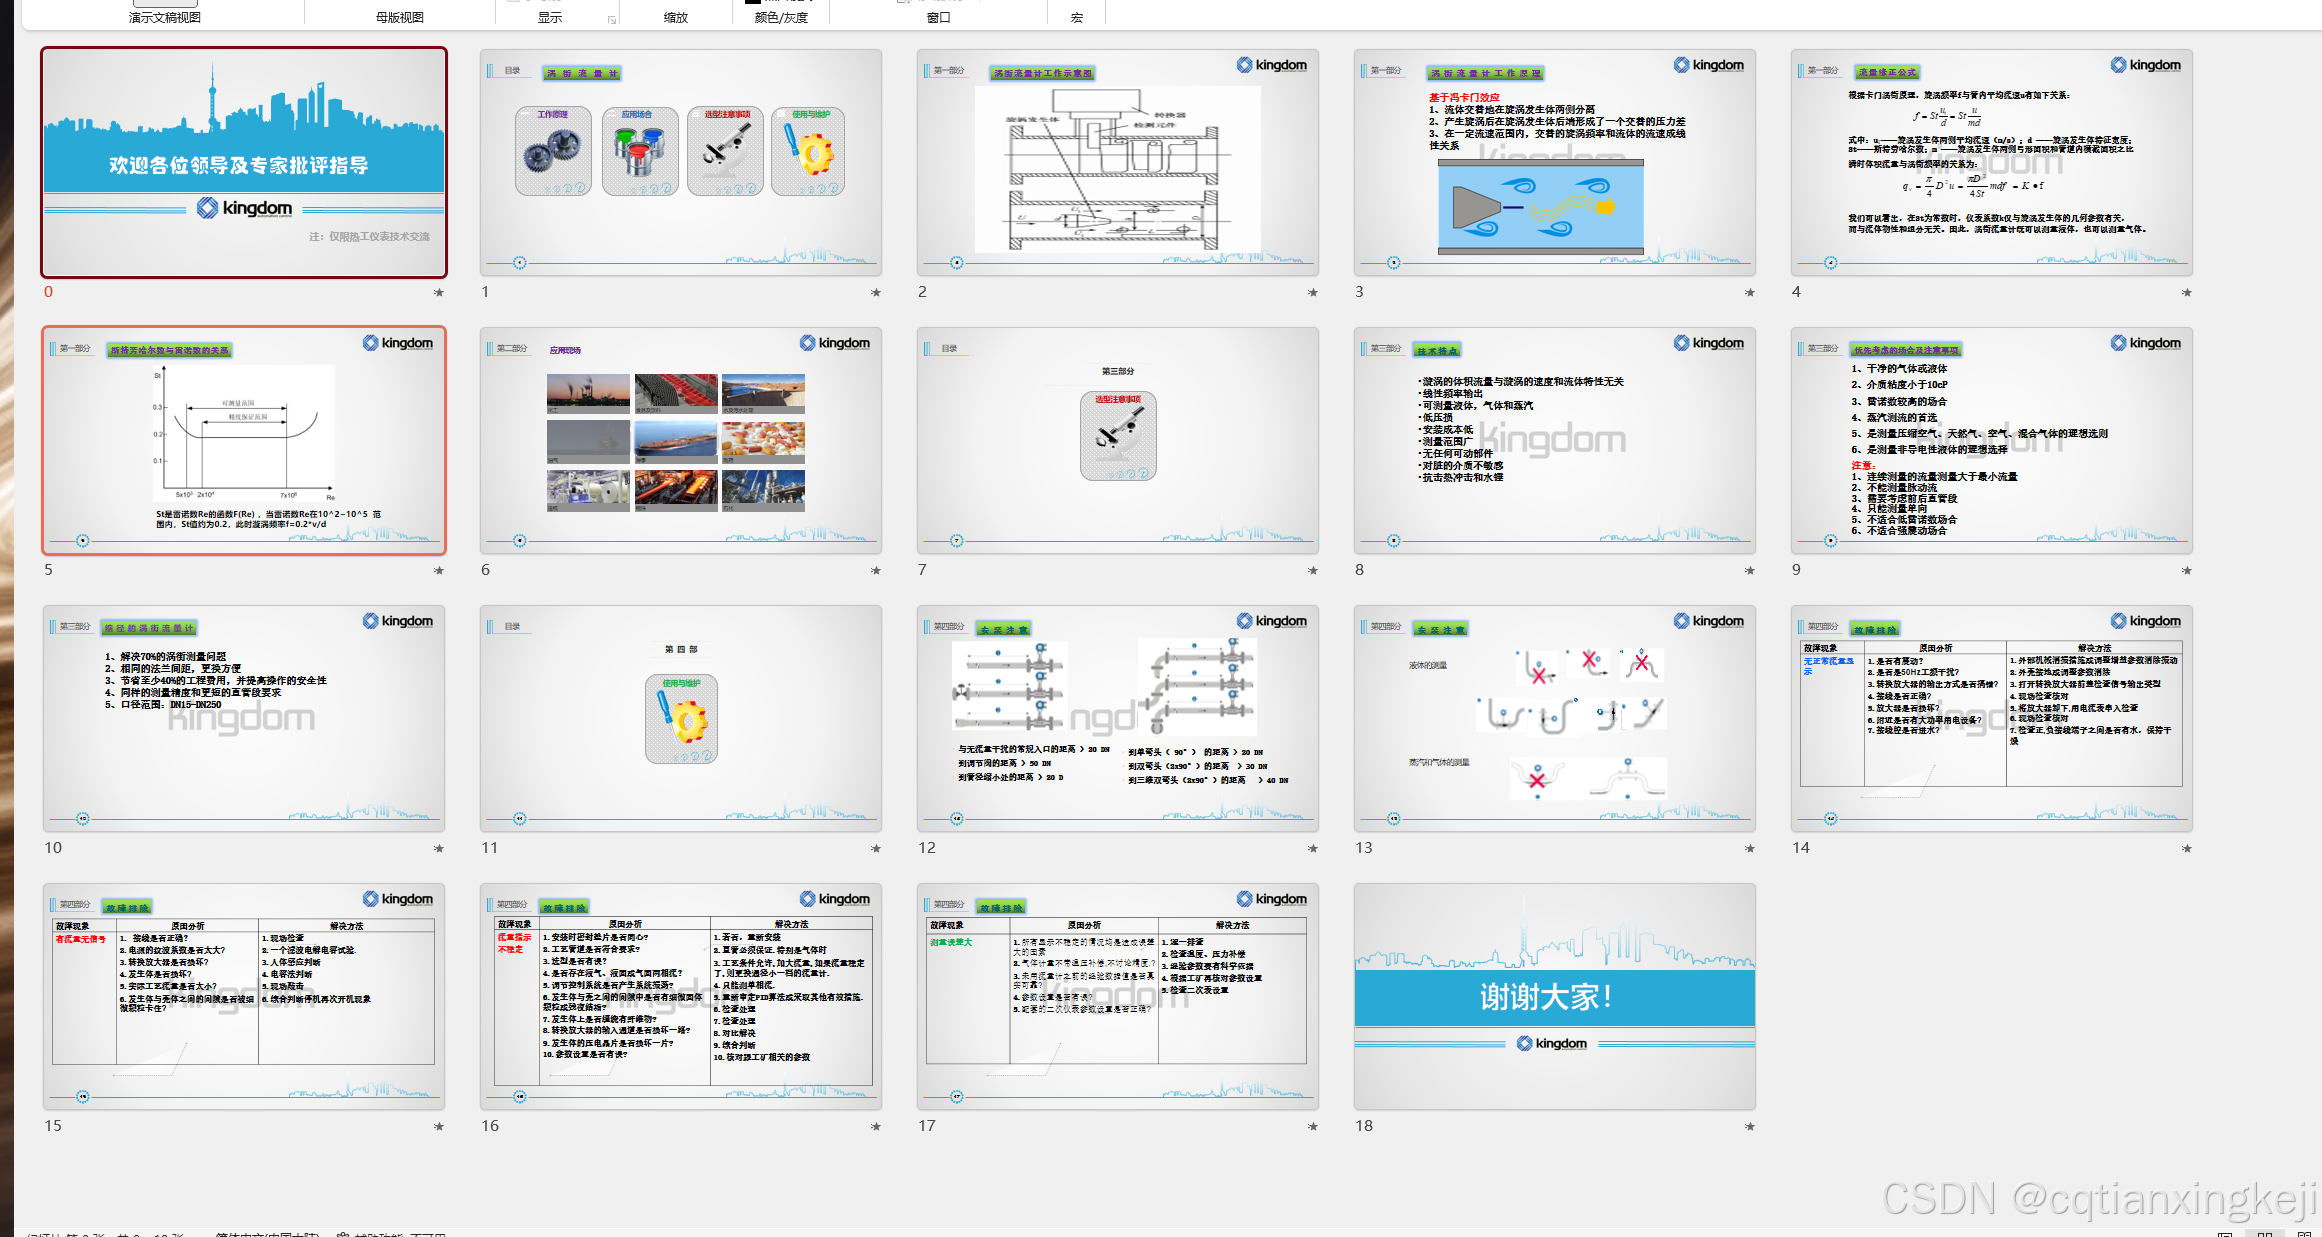Image resolution: width=2322 pixels, height=1237 pixels.
Task: Select slide 10 with the five-point list
Action: pyautogui.click(x=244, y=718)
